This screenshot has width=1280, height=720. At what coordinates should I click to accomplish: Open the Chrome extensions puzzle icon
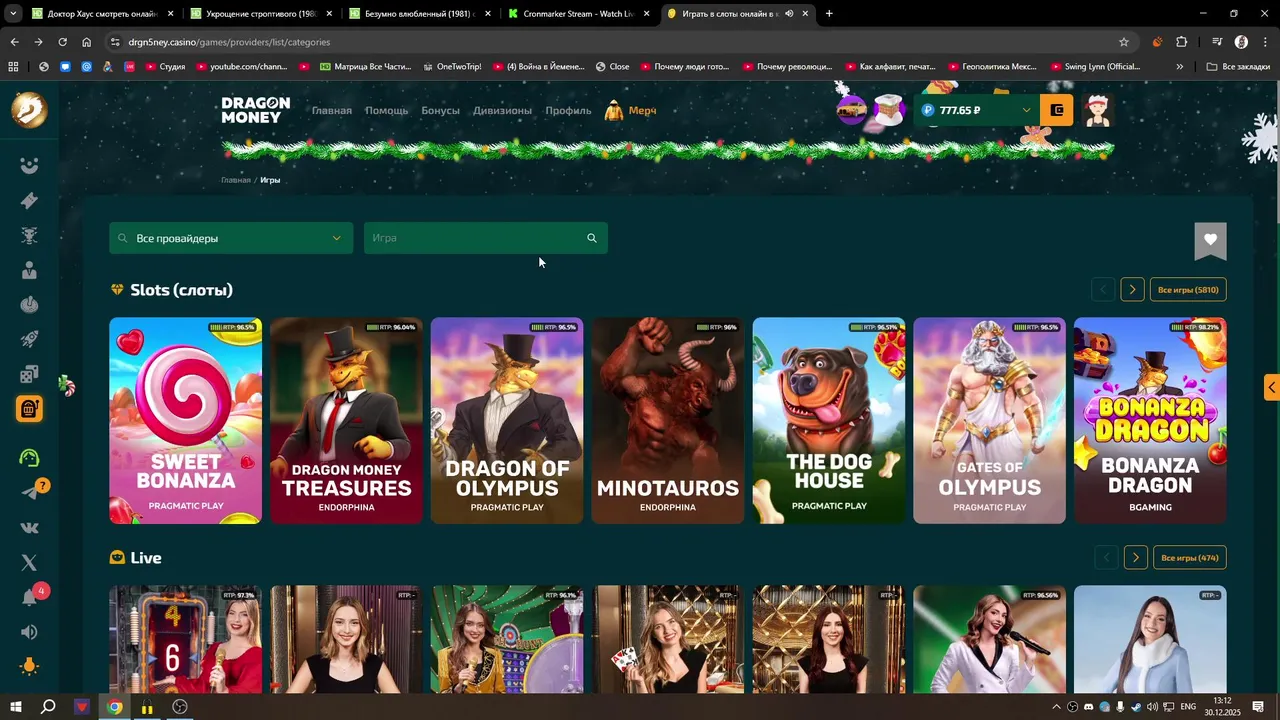click(1182, 42)
